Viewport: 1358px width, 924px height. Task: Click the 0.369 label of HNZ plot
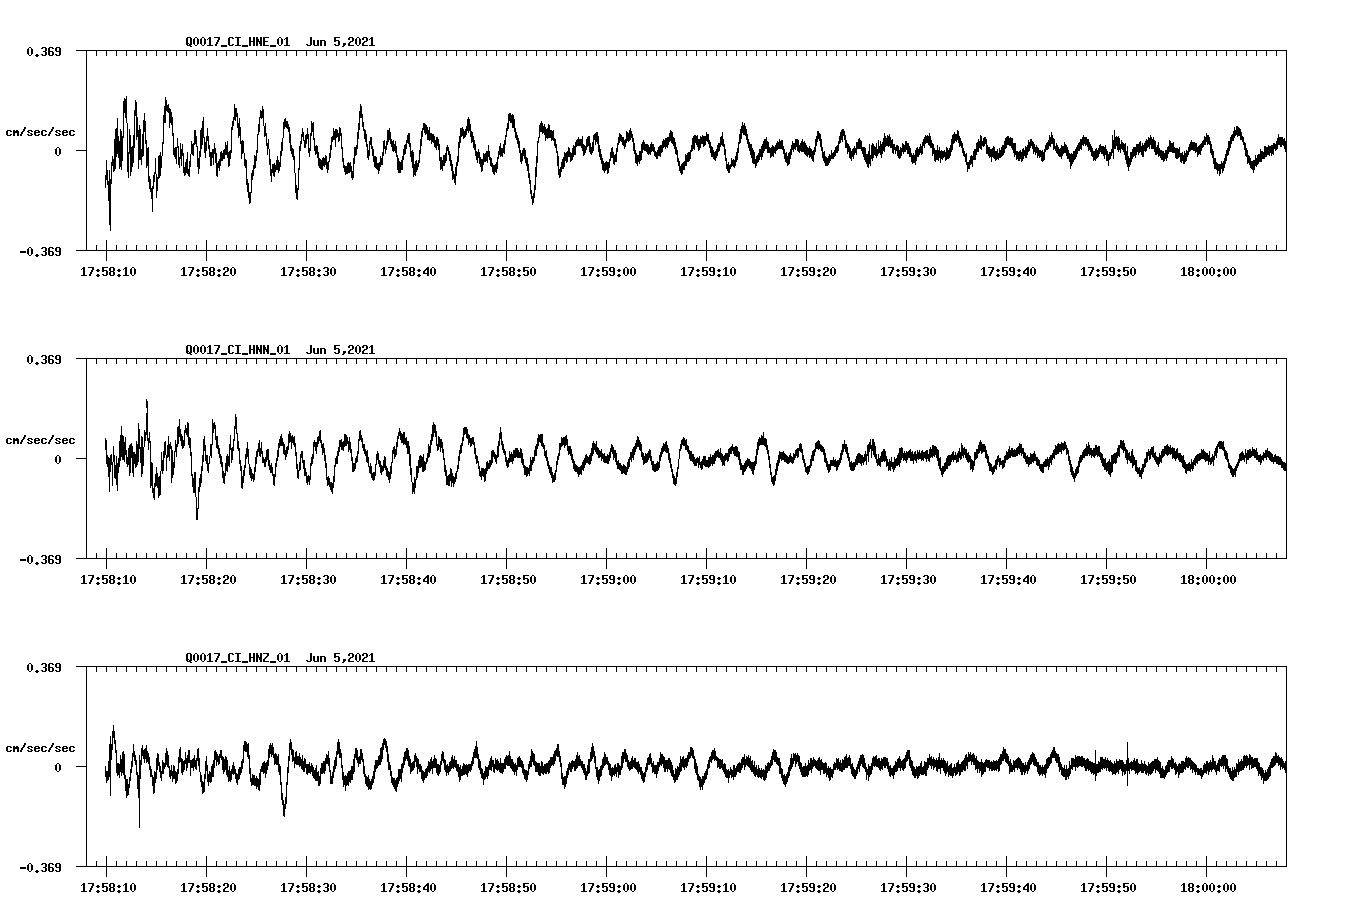tap(43, 667)
